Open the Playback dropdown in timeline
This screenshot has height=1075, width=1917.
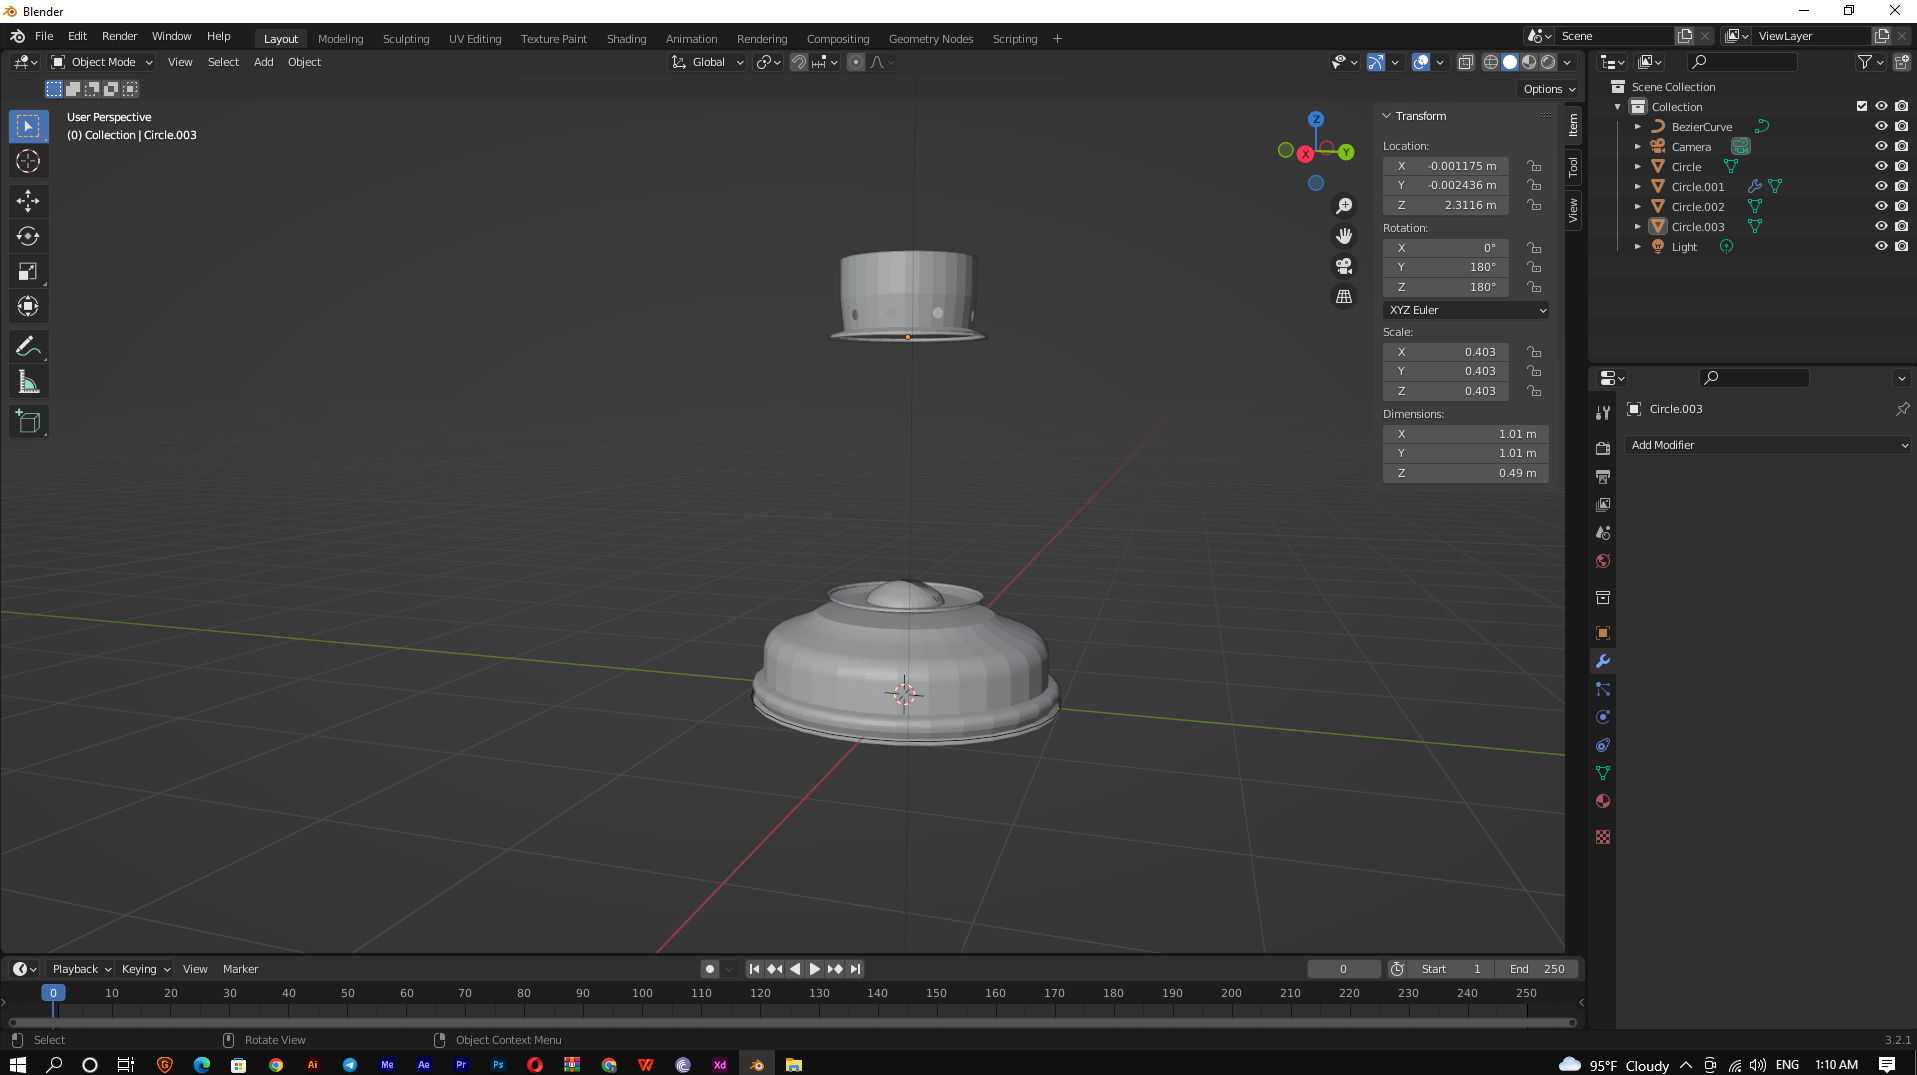click(x=82, y=969)
